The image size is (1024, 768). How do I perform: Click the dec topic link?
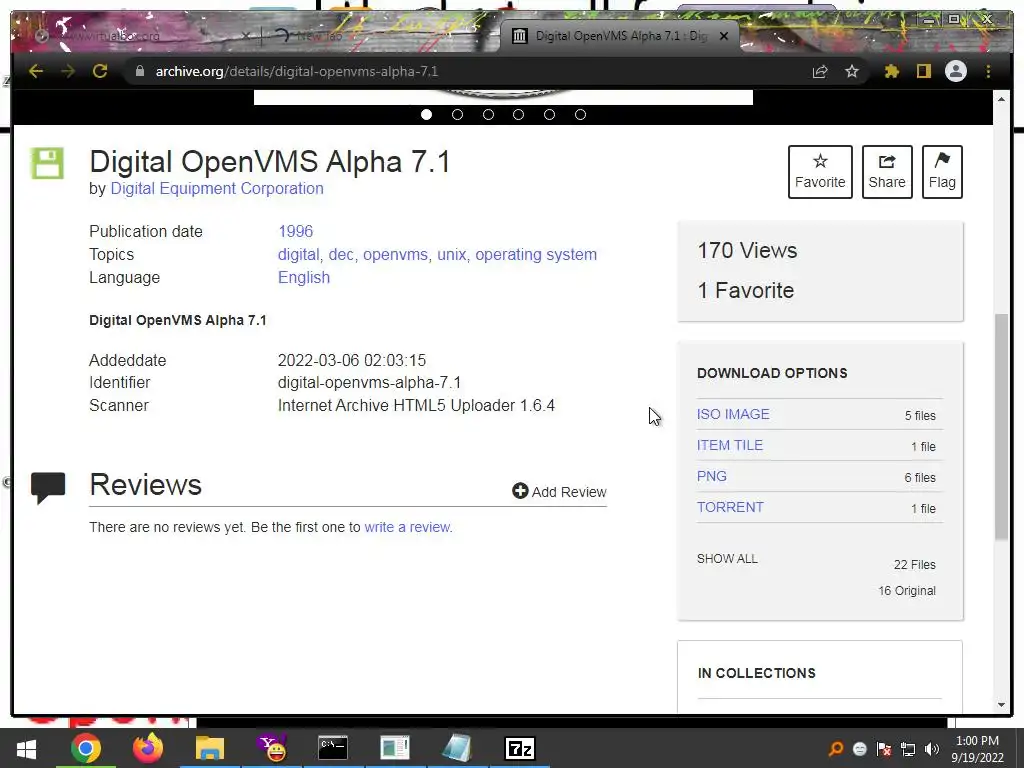341,254
